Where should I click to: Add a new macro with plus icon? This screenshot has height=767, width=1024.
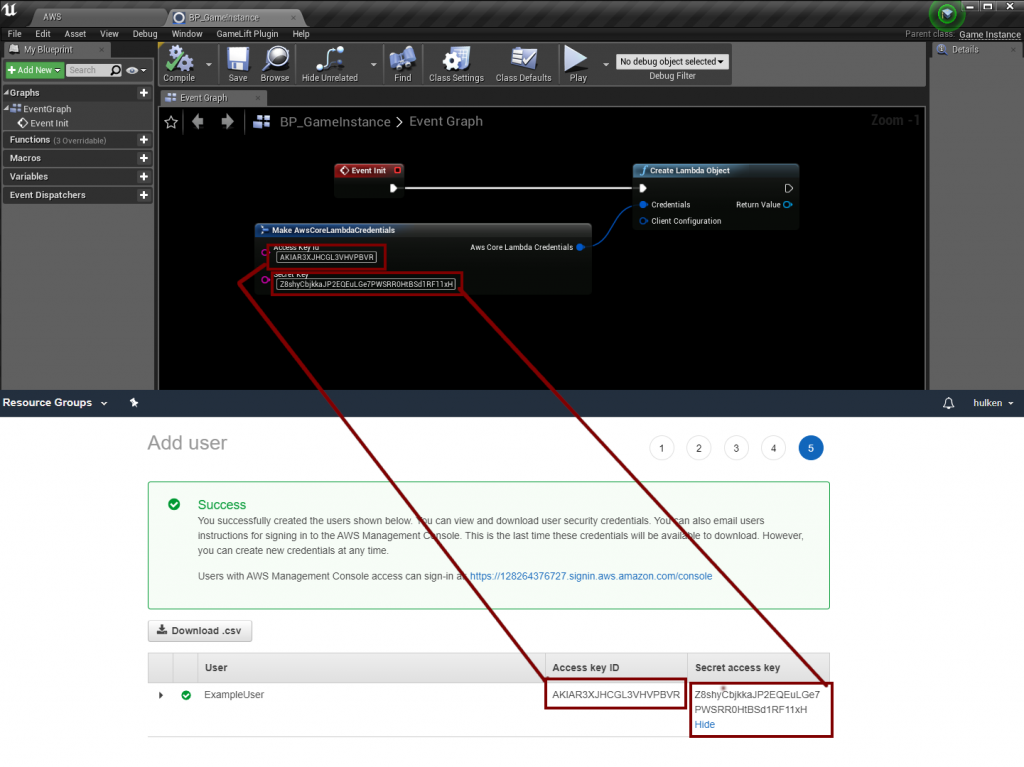(x=144, y=158)
